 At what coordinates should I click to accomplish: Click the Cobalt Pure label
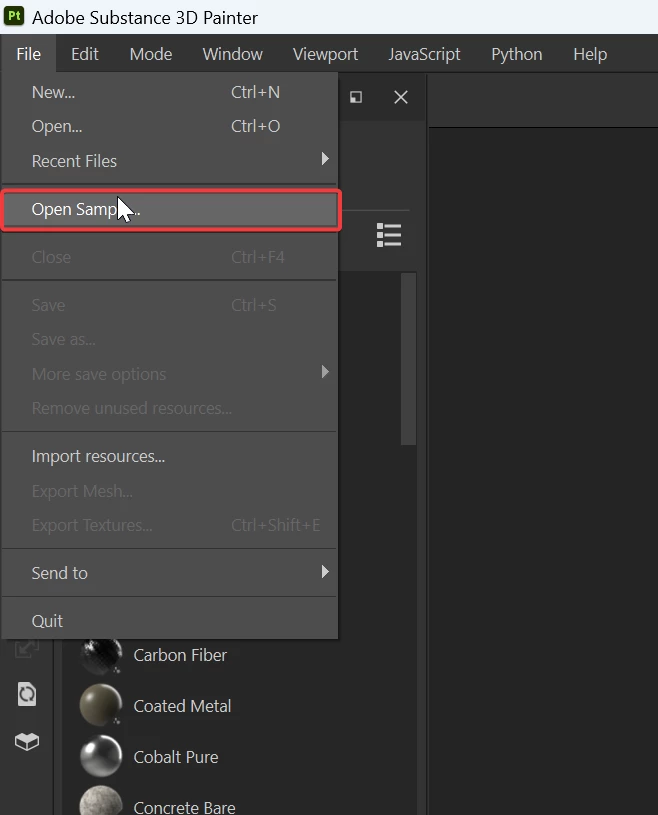[176, 757]
